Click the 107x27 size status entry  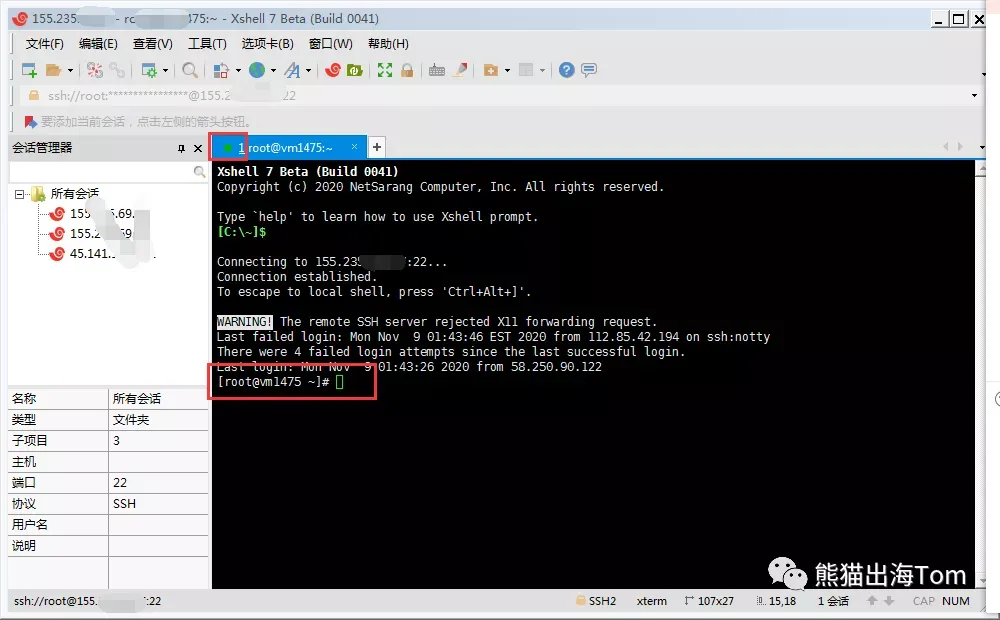[709, 601]
